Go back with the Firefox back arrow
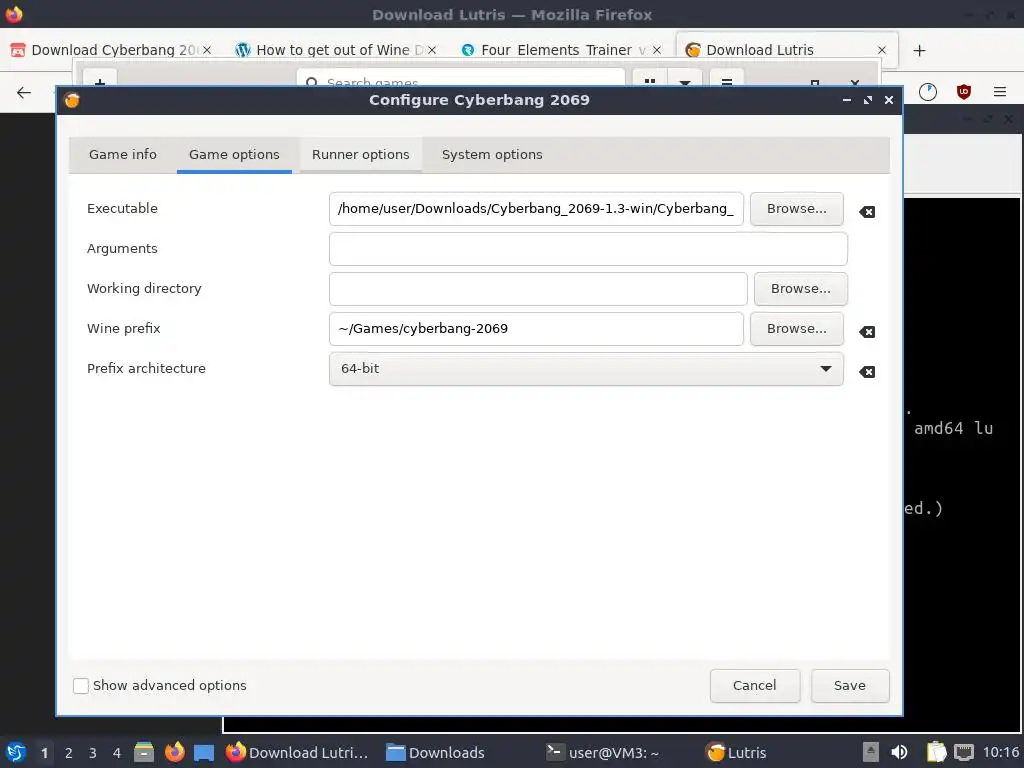The image size is (1024, 768). click(24, 93)
